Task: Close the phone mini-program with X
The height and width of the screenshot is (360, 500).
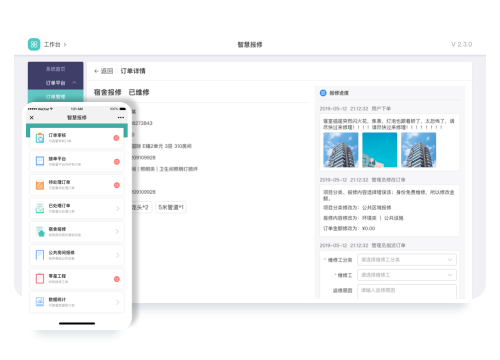Action: (32, 118)
